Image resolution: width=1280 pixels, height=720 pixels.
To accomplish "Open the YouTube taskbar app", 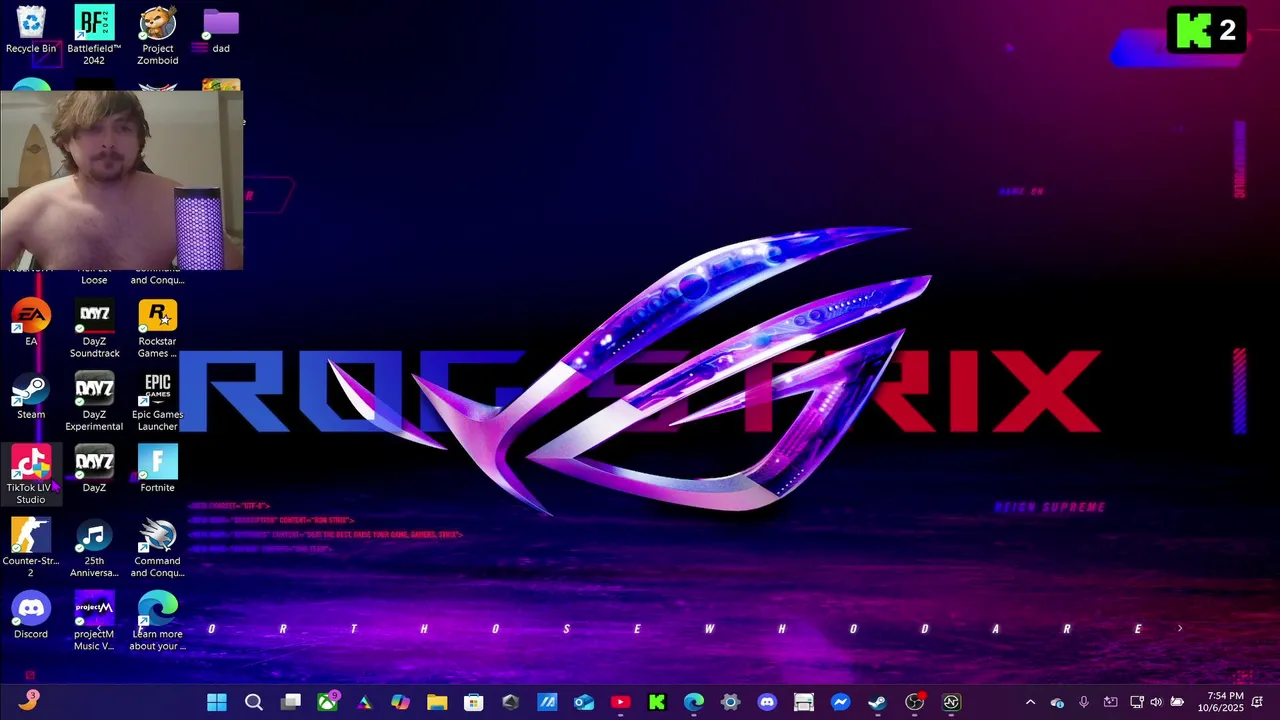I will coord(620,702).
